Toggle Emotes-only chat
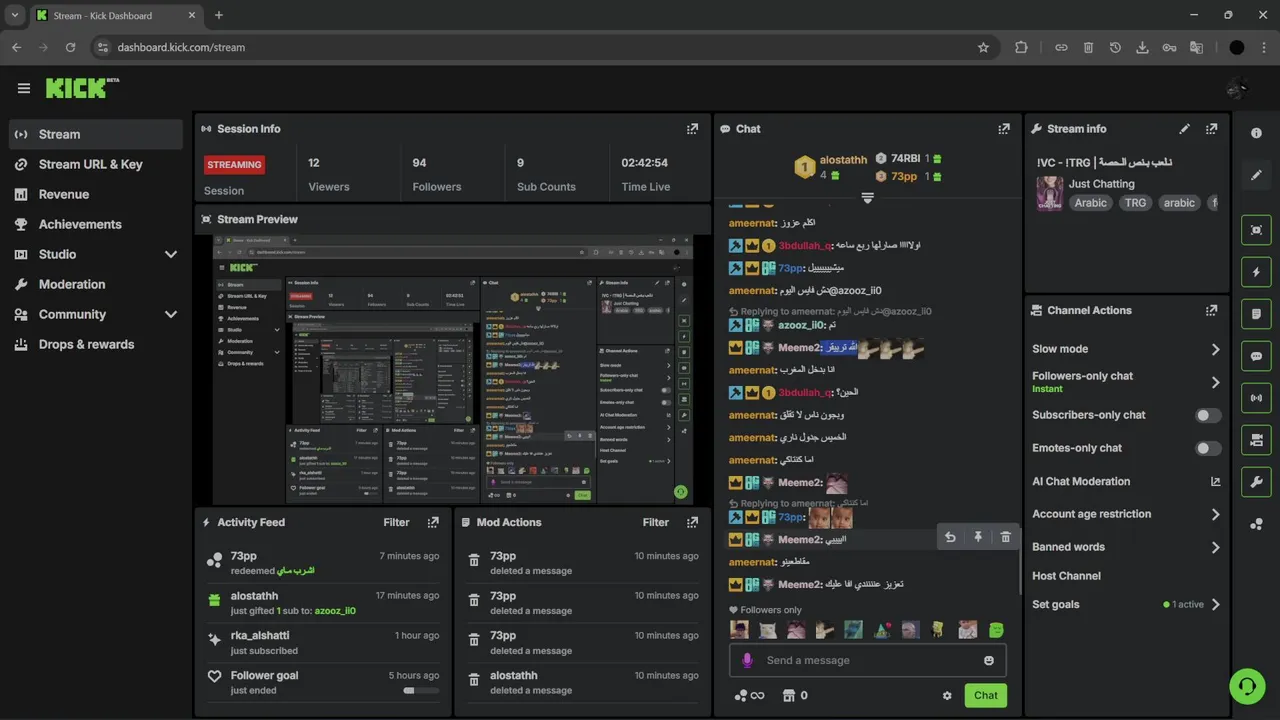 [x=1208, y=448]
